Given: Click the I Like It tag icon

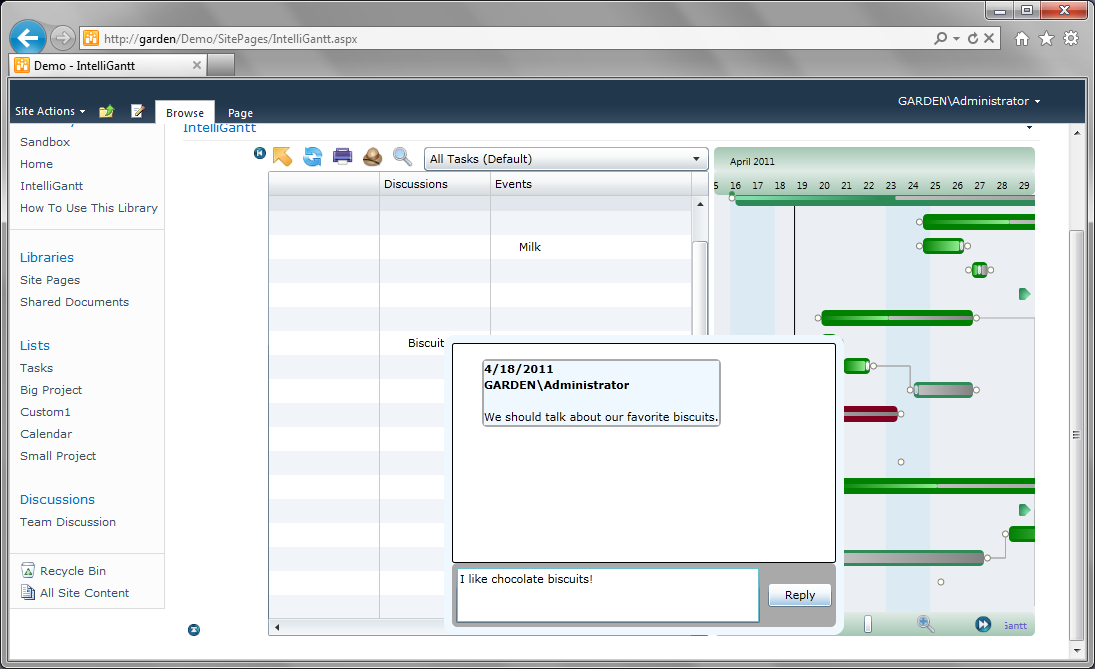Looking at the screenshot, I should pos(107,111).
